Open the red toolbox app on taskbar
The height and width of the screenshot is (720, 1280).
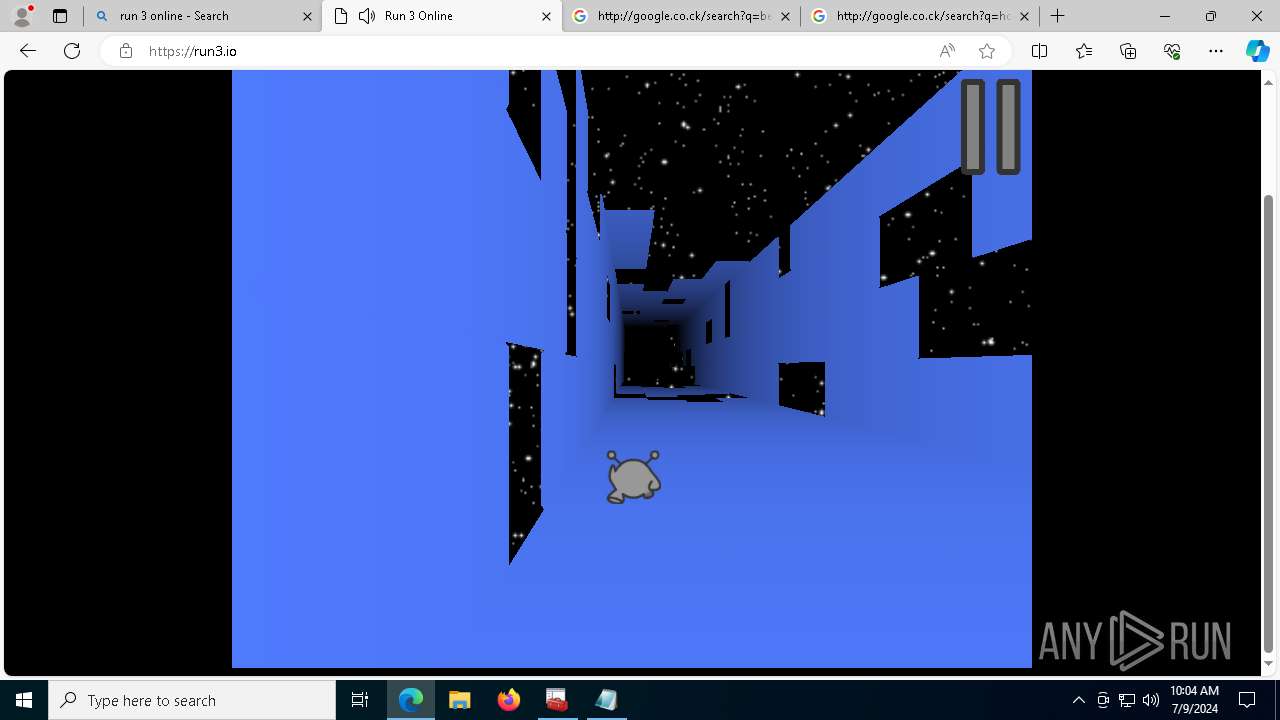point(556,700)
